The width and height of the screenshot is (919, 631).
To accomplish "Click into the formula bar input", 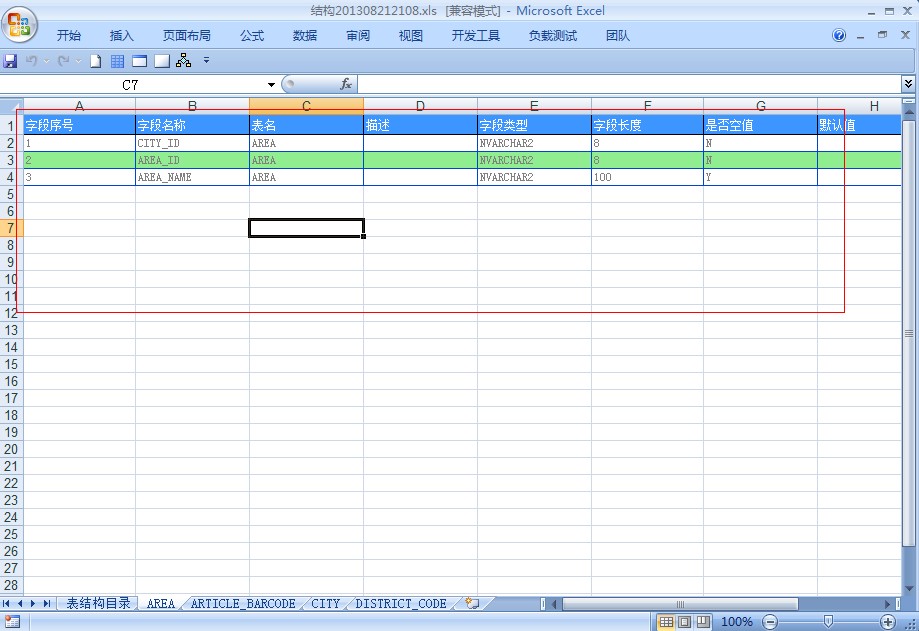I will point(629,84).
